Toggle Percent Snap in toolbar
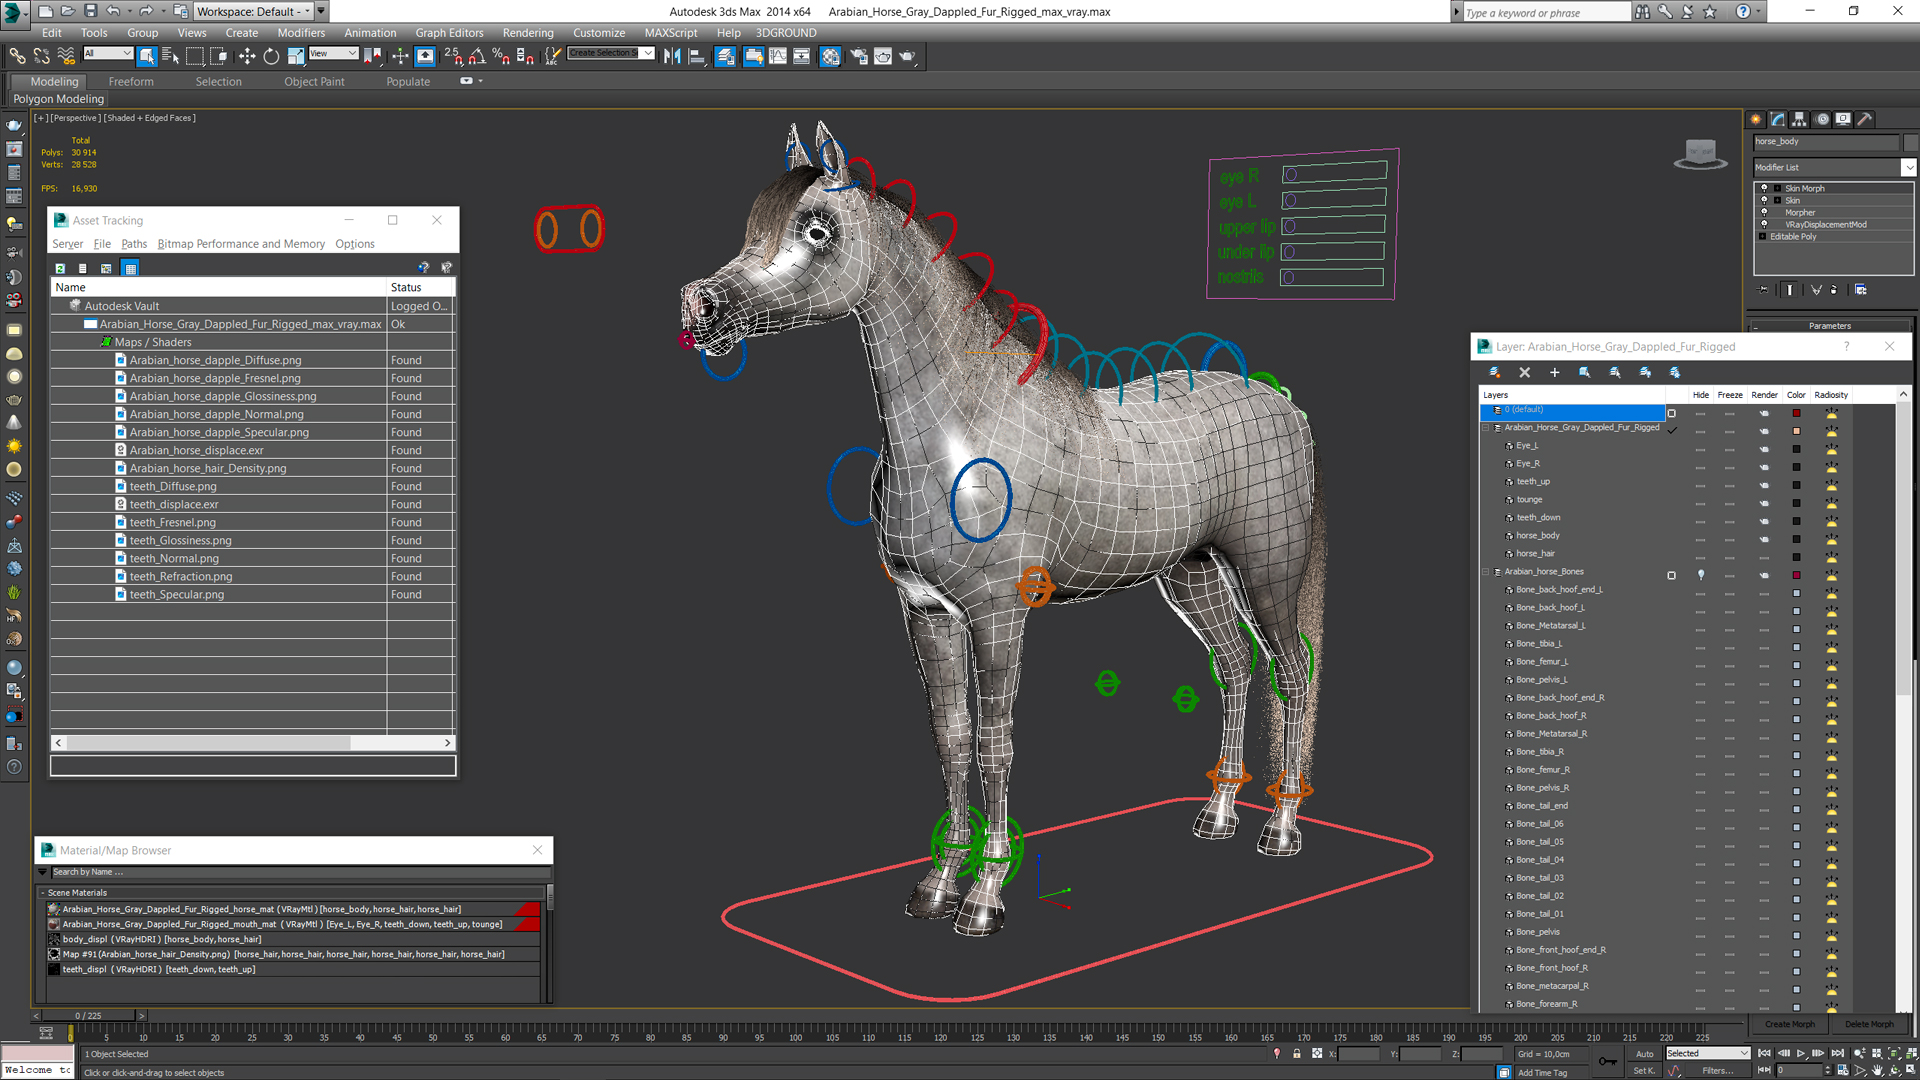The width and height of the screenshot is (1920, 1080). (x=501, y=56)
